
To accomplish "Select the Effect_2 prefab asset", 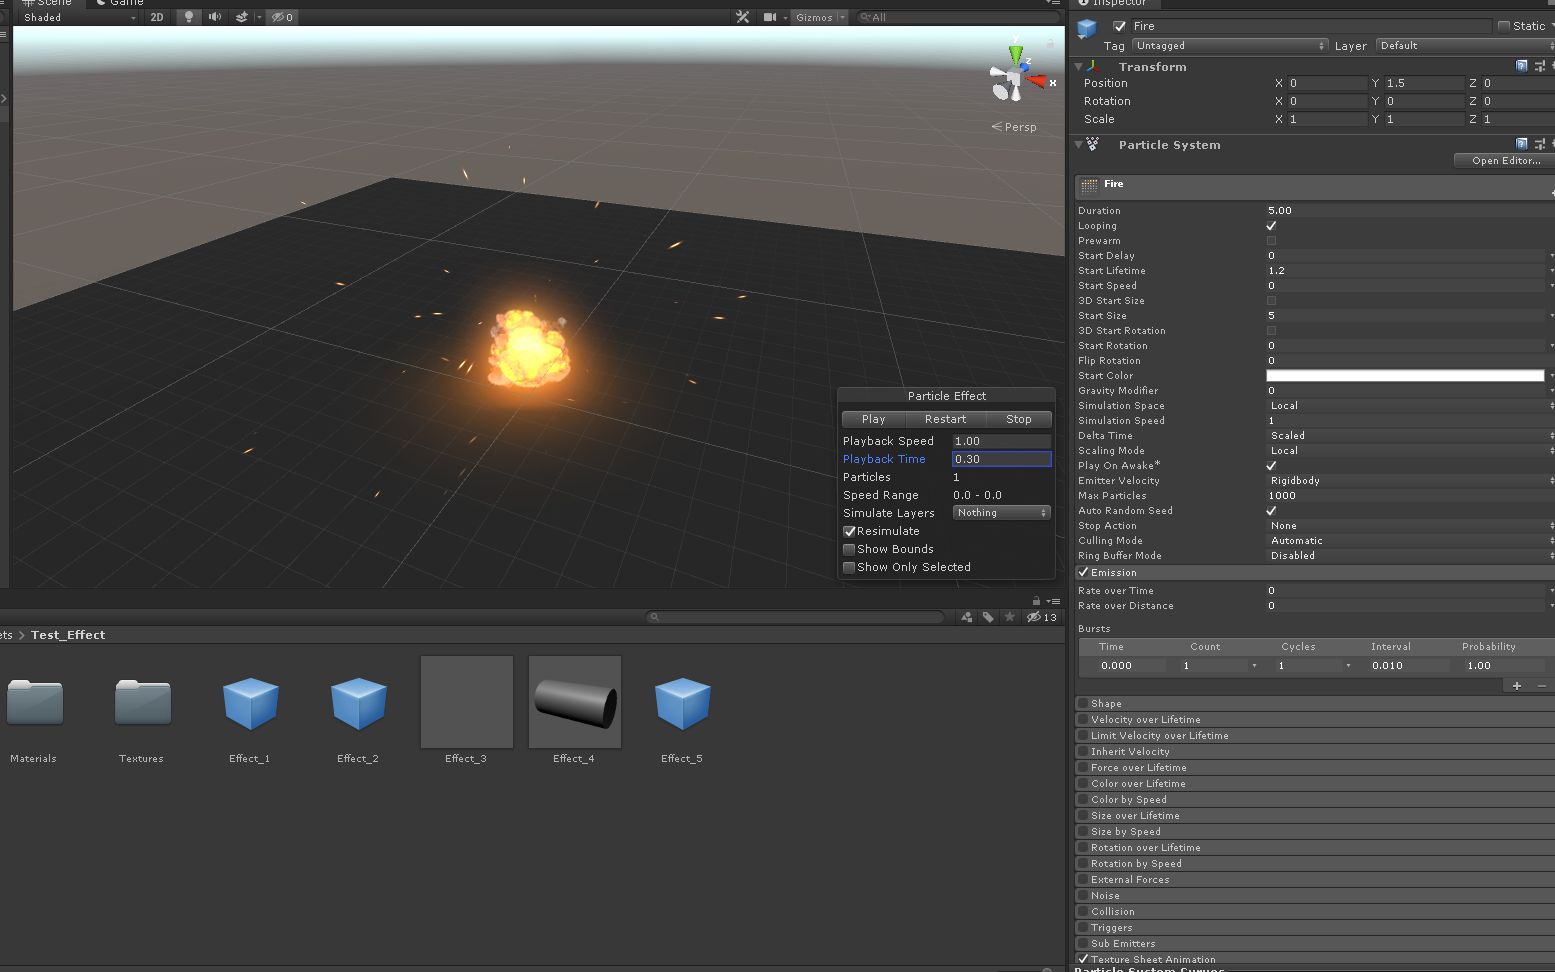I will click(x=358, y=711).
